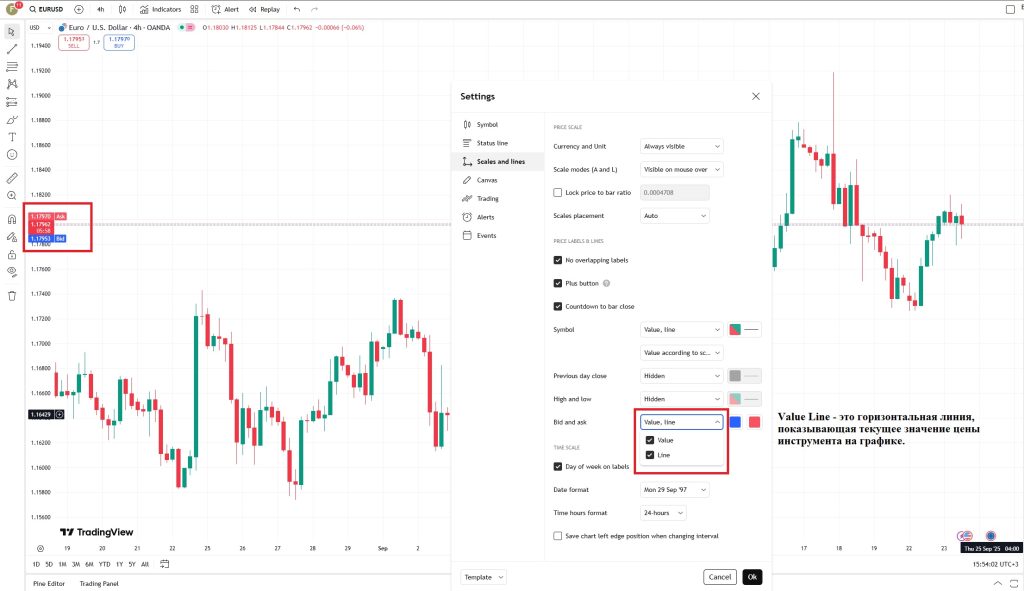Open the candles chart type menu
The width and height of the screenshot is (1024, 591).
pos(122,9)
